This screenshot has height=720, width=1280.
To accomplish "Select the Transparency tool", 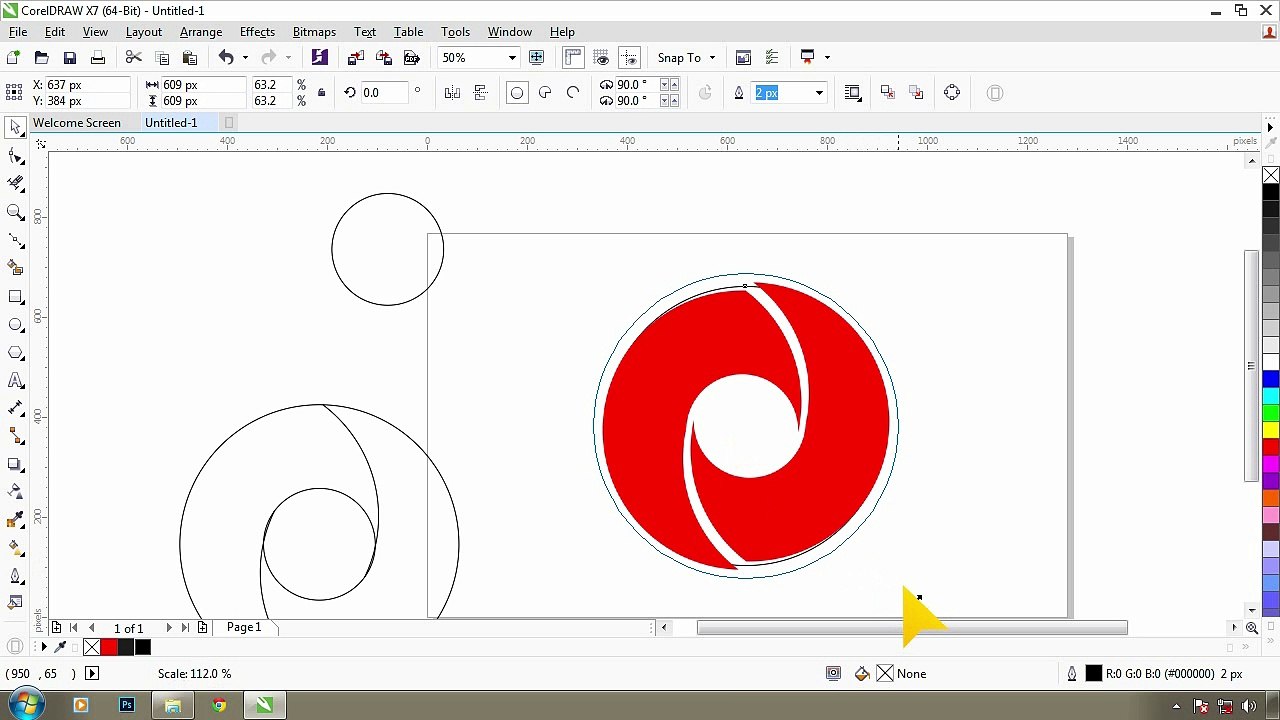I will click(x=16, y=492).
